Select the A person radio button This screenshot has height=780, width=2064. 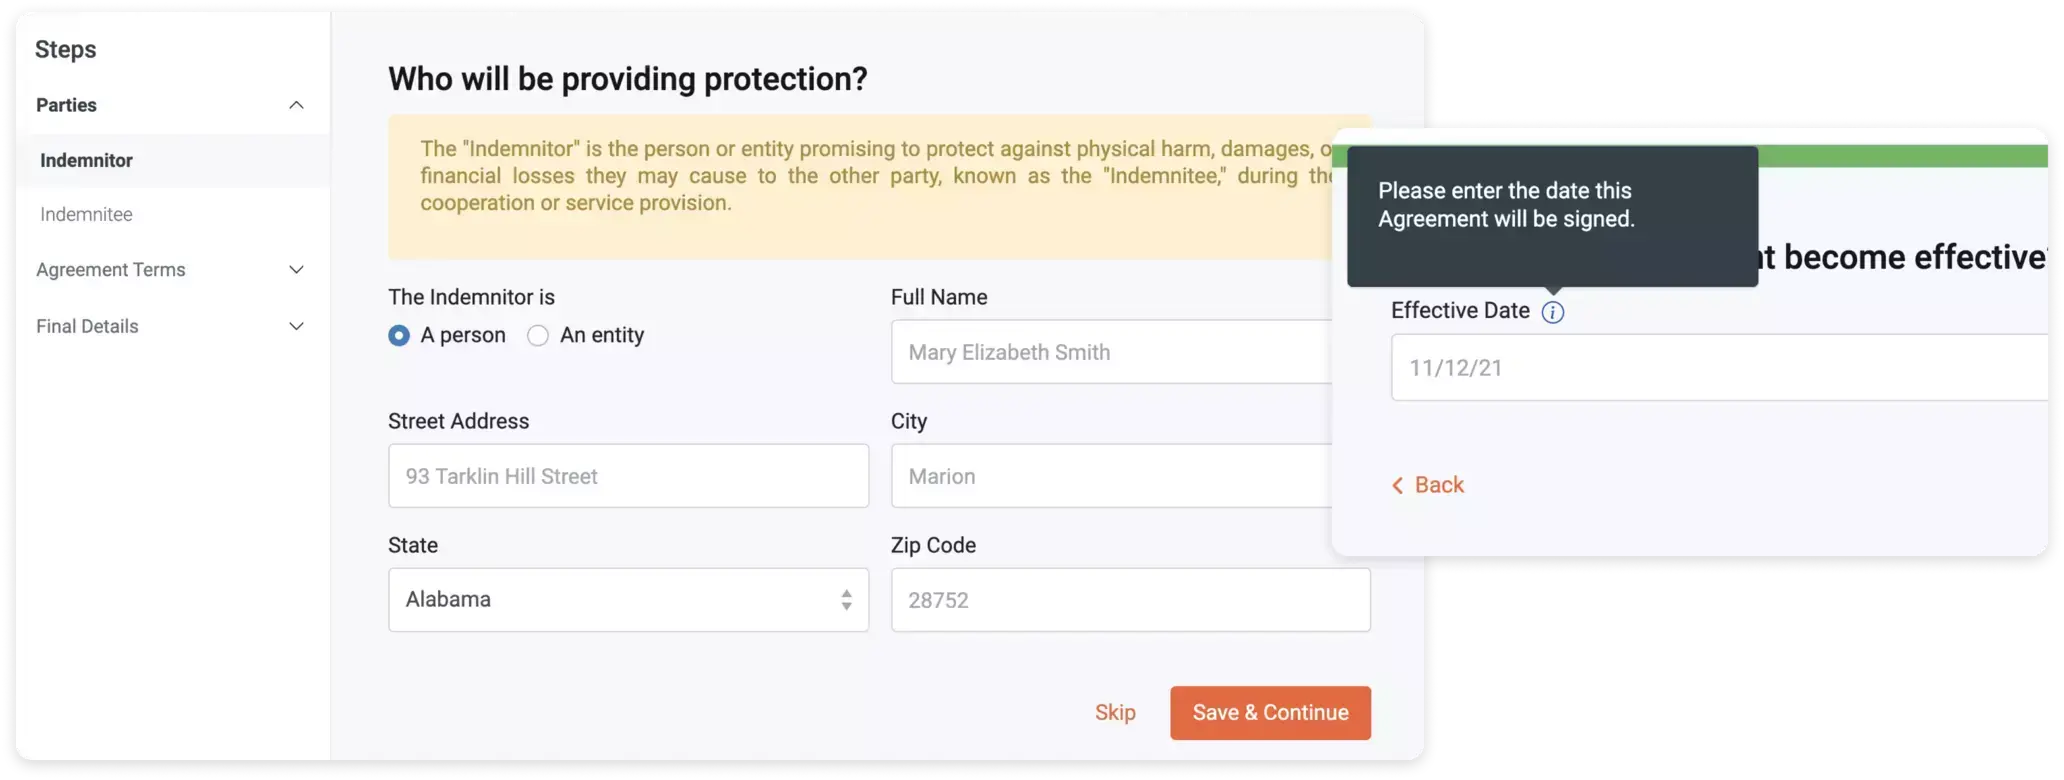pos(399,336)
